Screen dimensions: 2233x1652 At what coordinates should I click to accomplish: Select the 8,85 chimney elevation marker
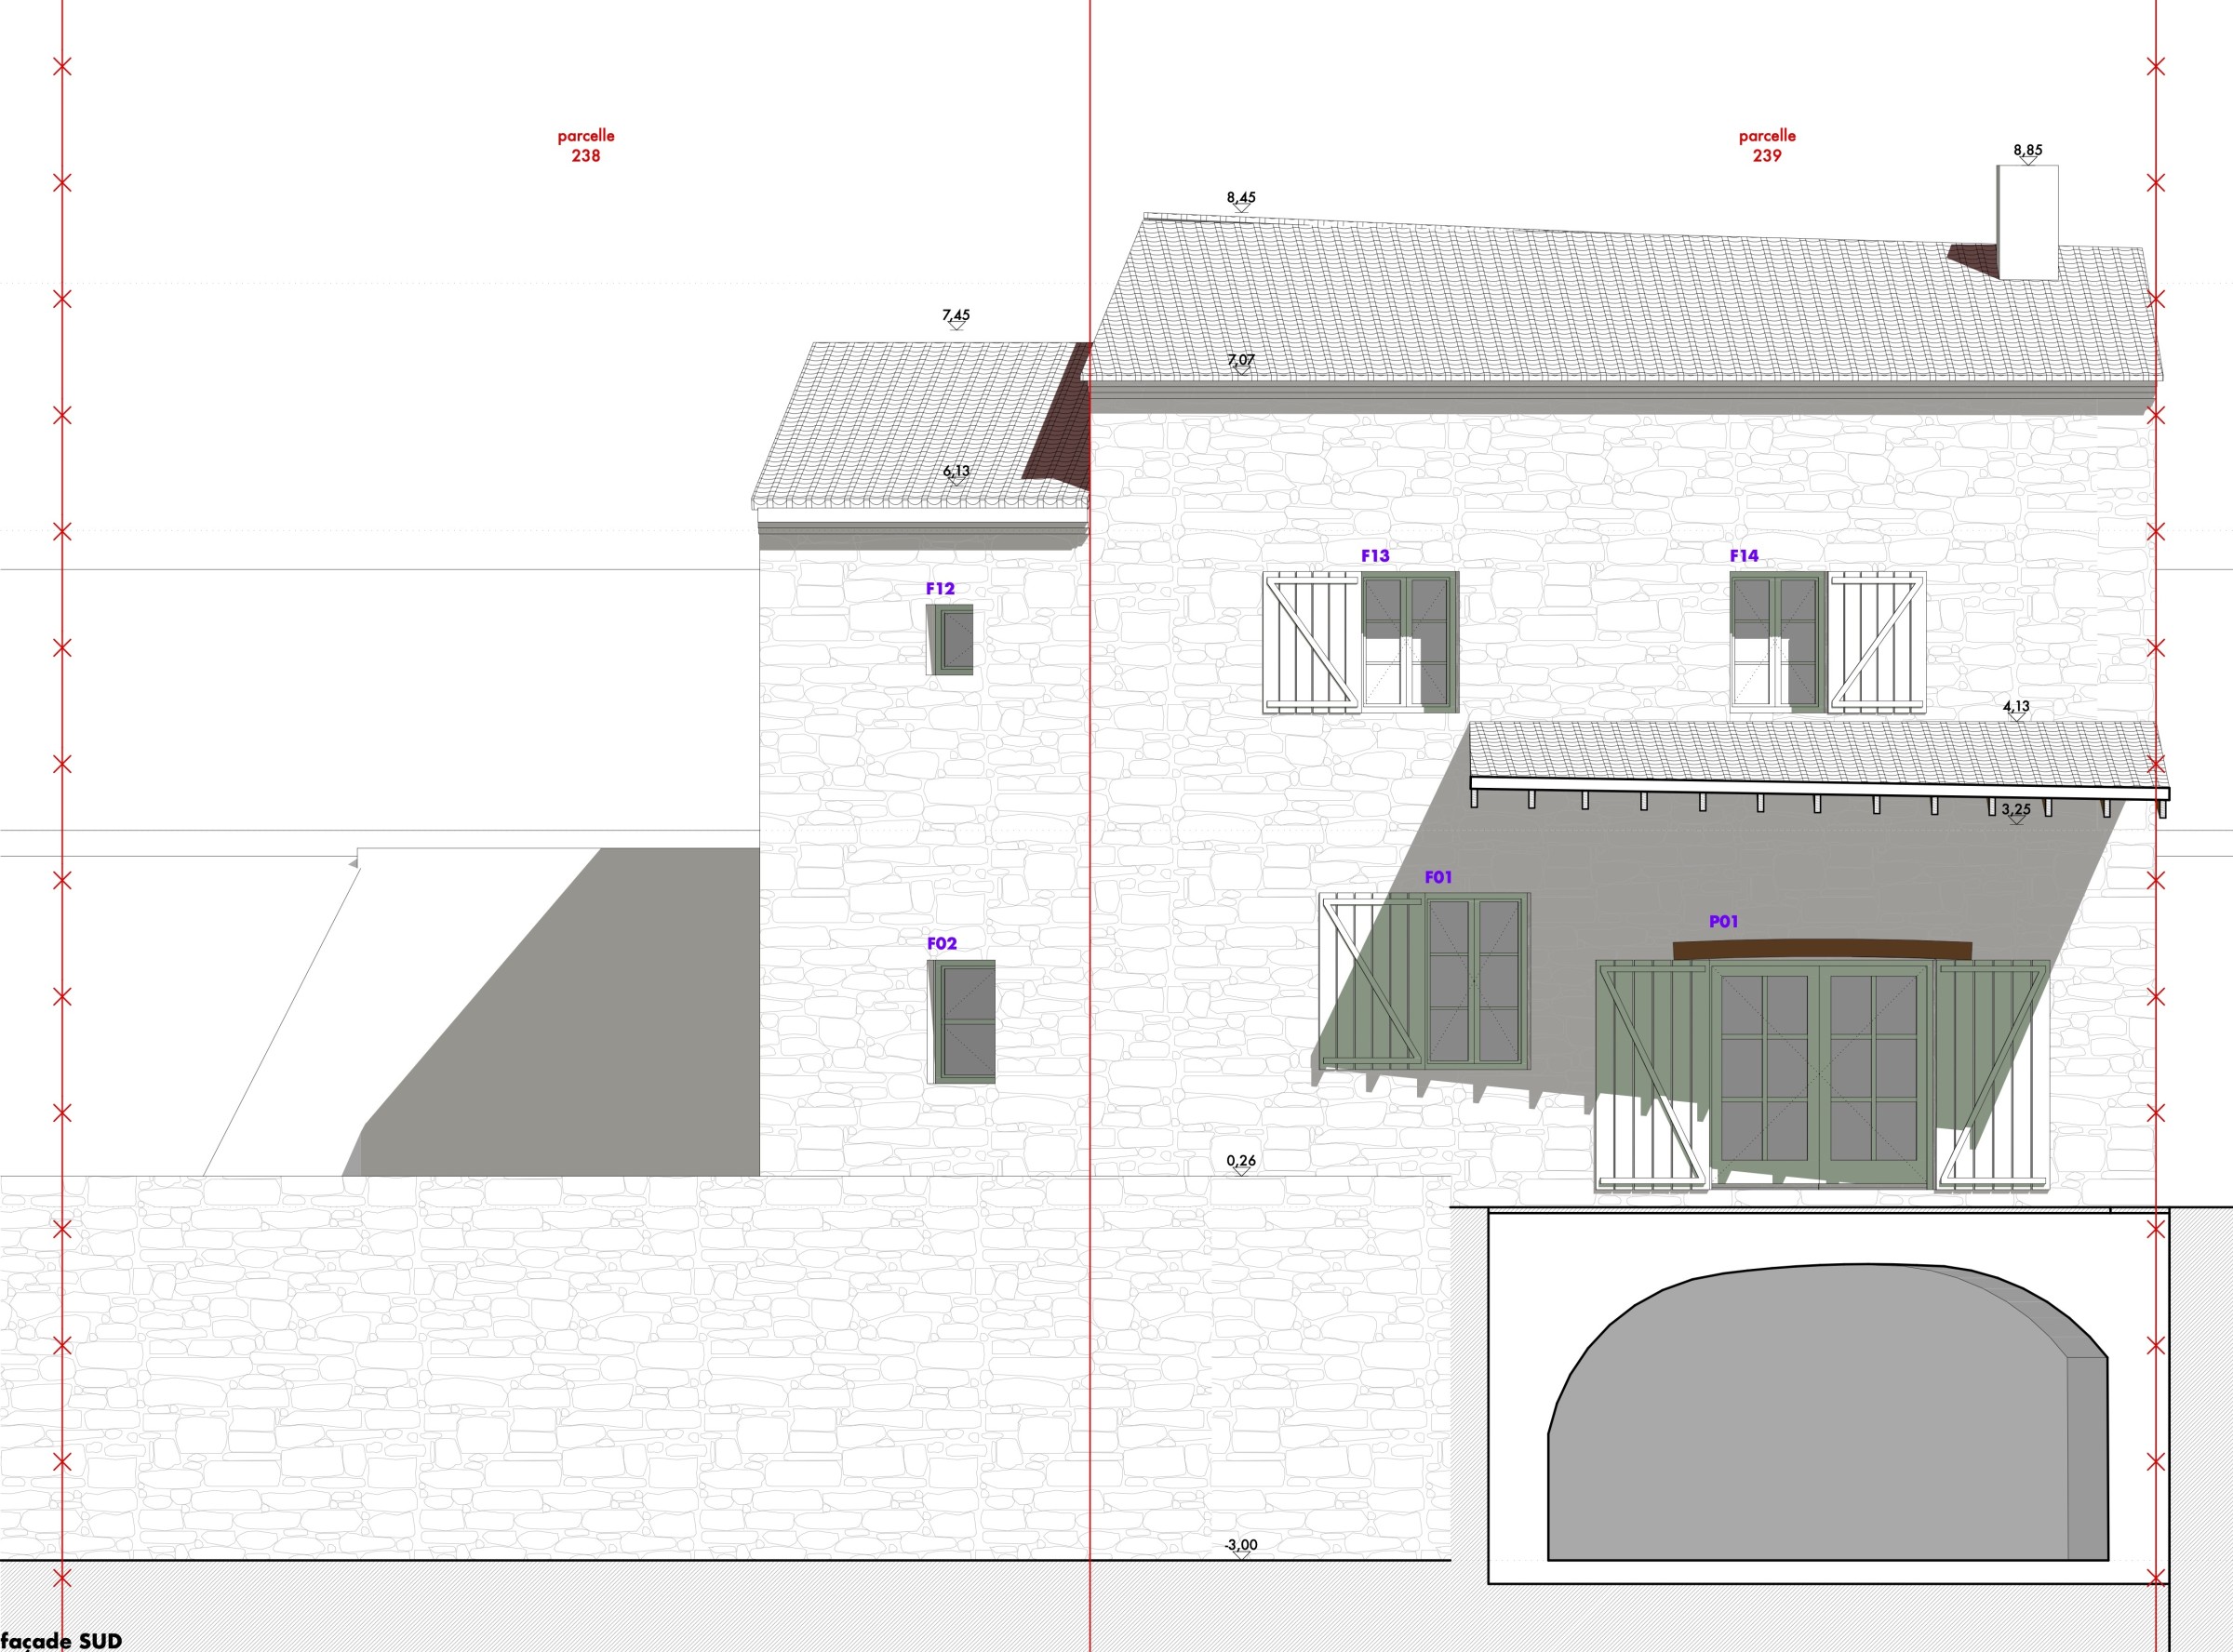pyautogui.click(x=2028, y=151)
